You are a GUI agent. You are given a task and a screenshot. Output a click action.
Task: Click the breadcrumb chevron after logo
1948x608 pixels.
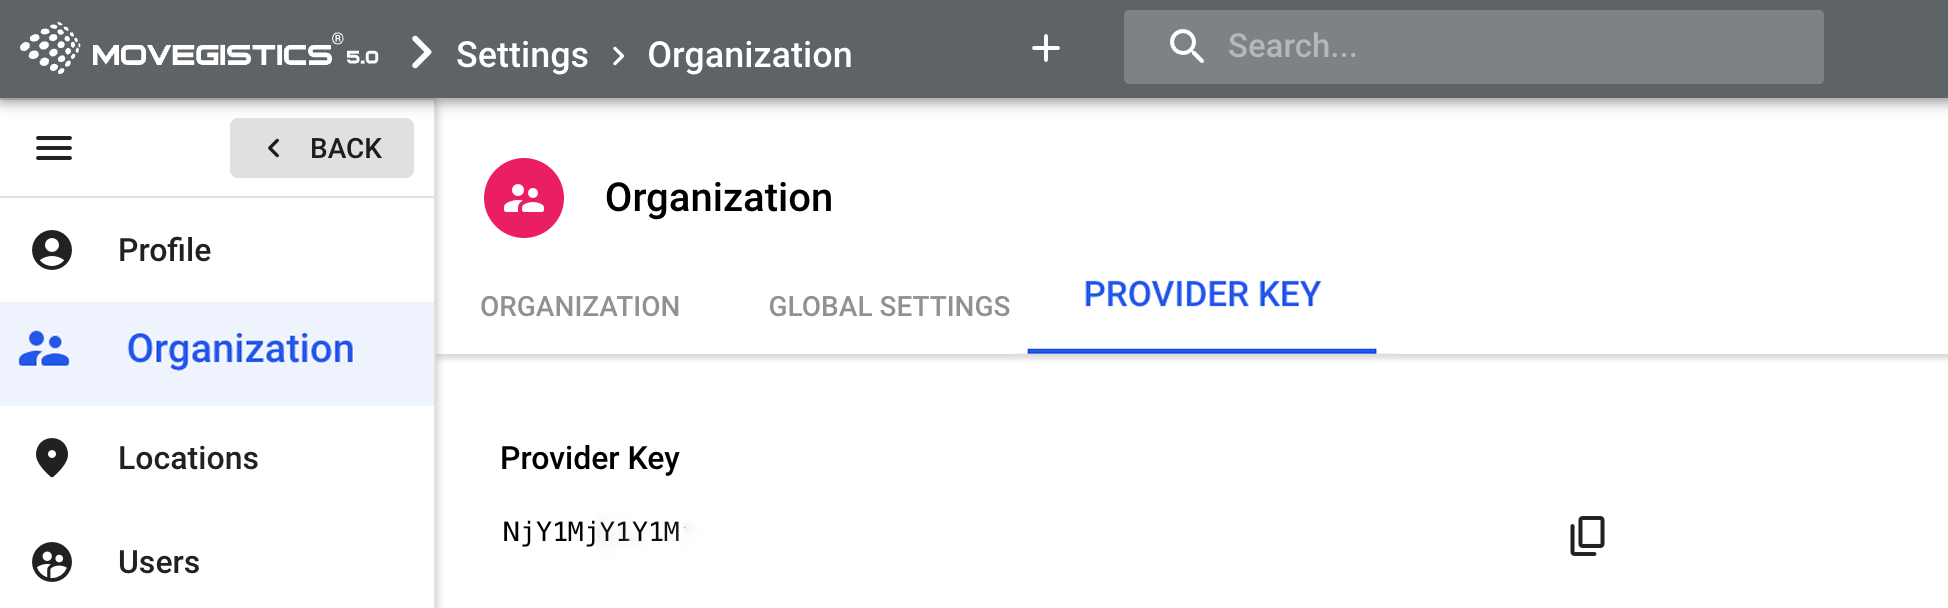point(422,52)
